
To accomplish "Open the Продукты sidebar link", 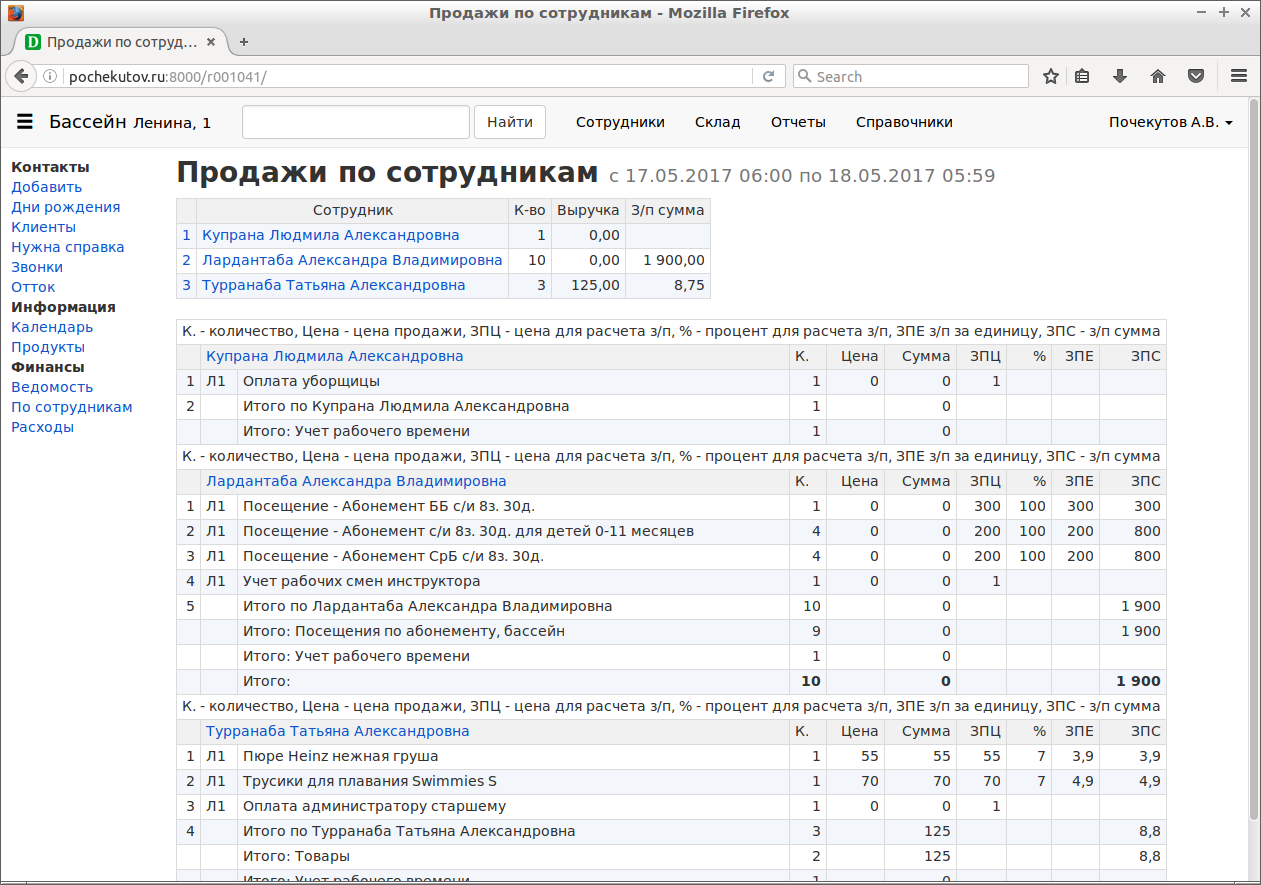I will [48, 347].
